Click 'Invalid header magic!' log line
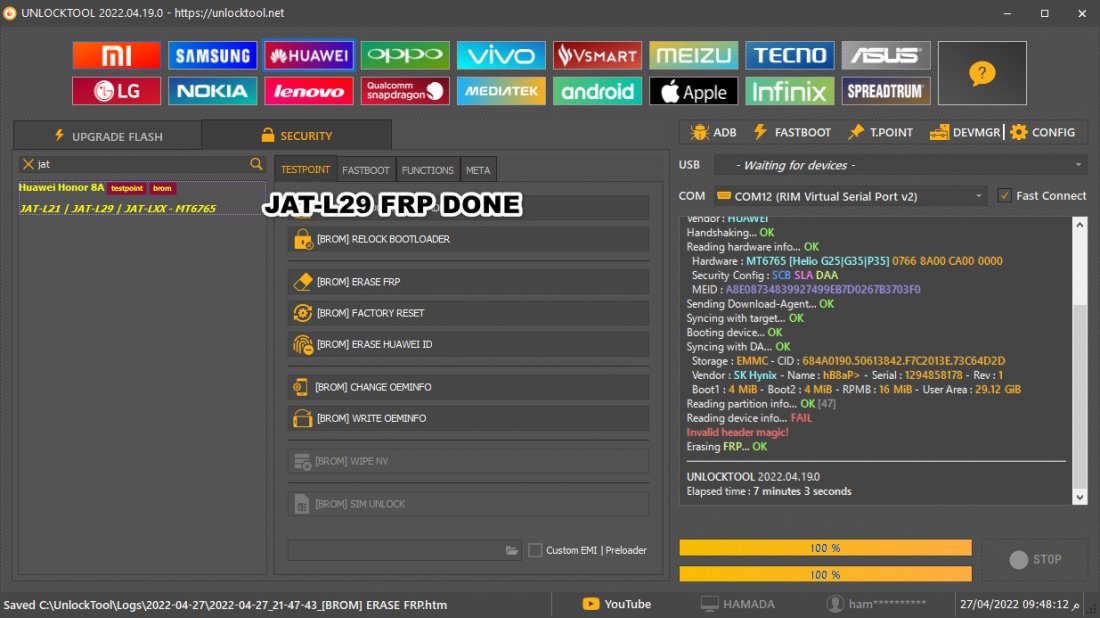 tap(737, 432)
